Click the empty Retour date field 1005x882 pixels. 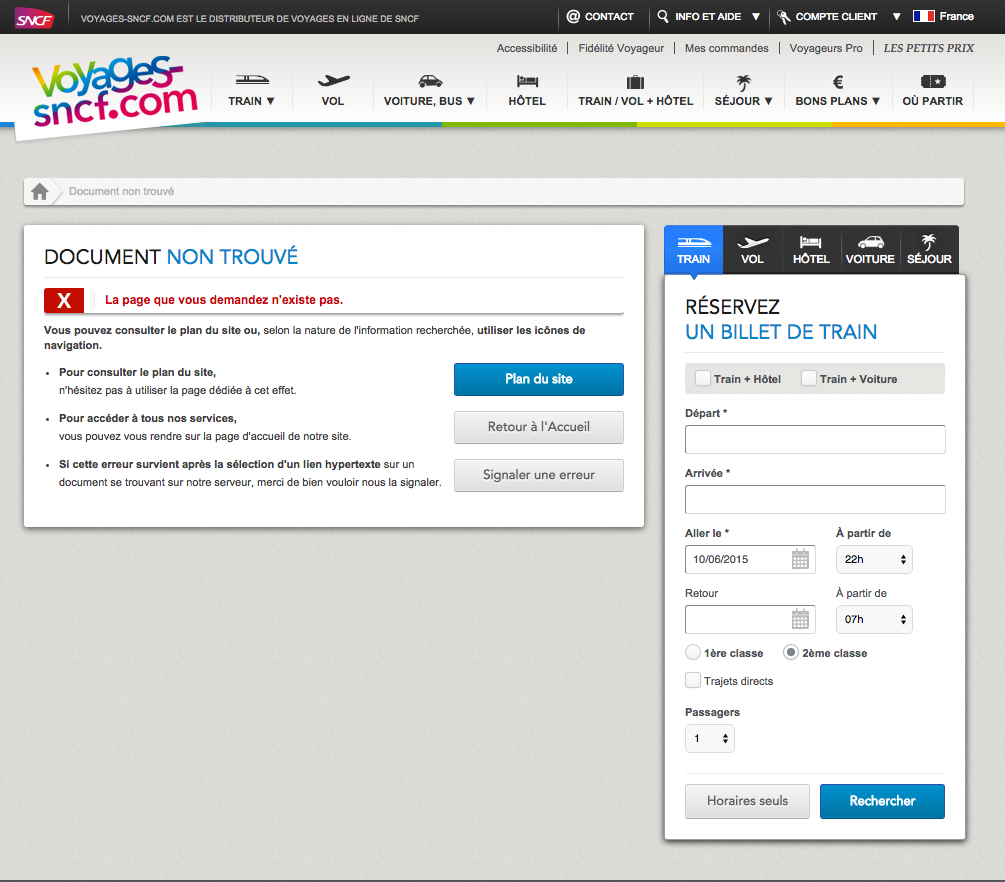click(x=750, y=619)
